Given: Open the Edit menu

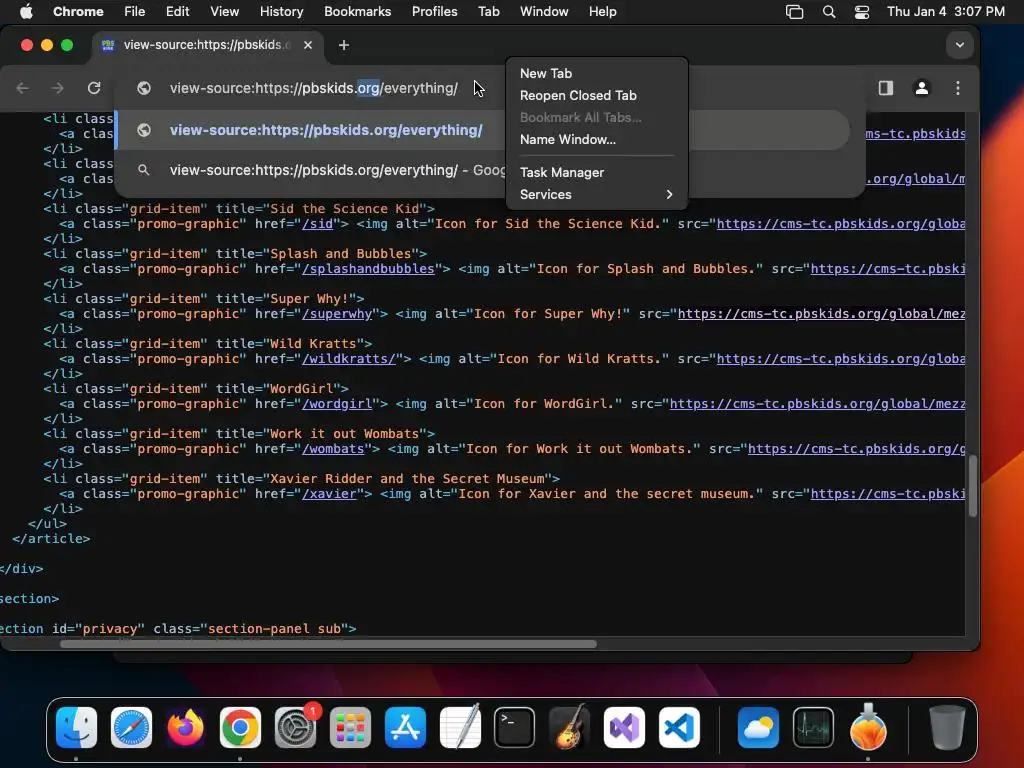Looking at the screenshot, I should pyautogui.click(x=177, y=11).
